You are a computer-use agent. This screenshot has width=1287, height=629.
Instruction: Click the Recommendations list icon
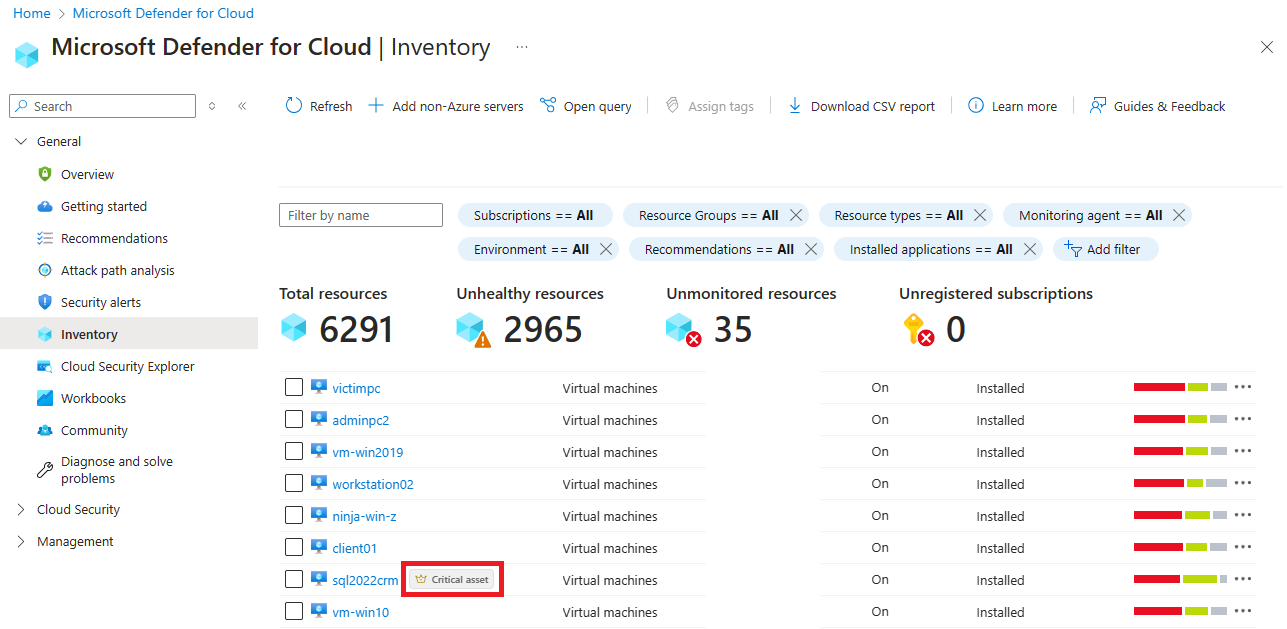[45, 238]
